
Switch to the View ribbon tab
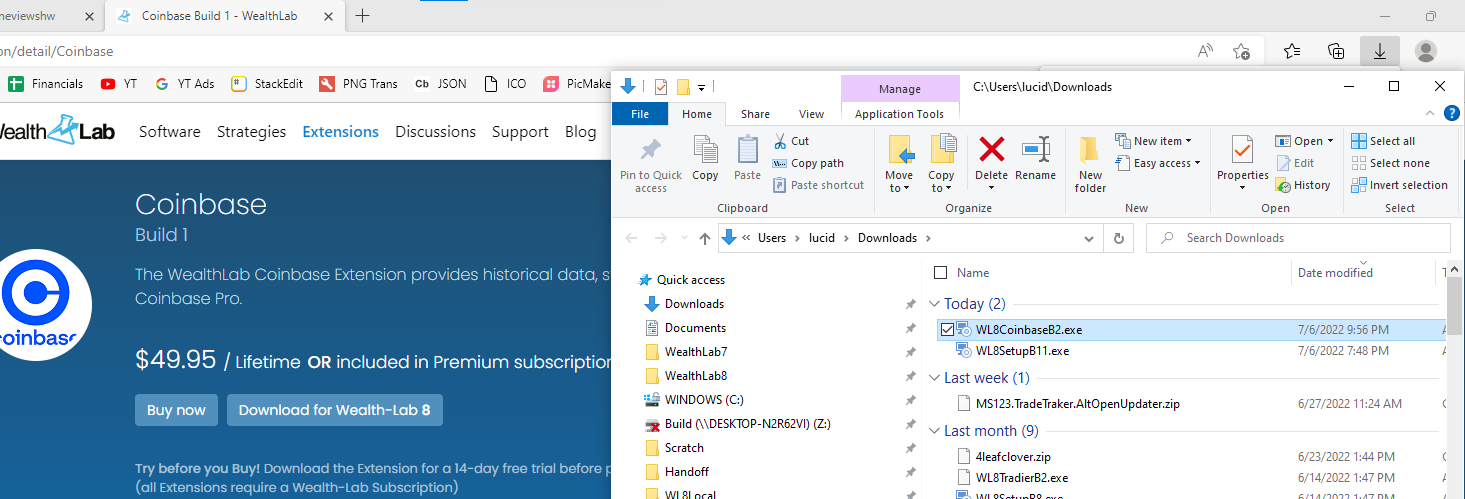[x=811, y=114]
